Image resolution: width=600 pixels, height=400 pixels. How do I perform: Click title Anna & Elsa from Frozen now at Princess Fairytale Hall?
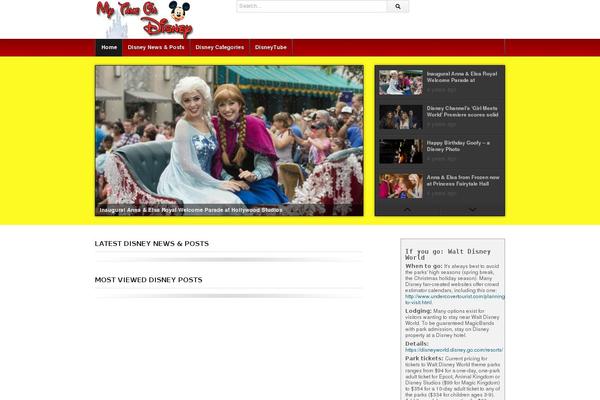pyautogui.click(x=463, y=180)
